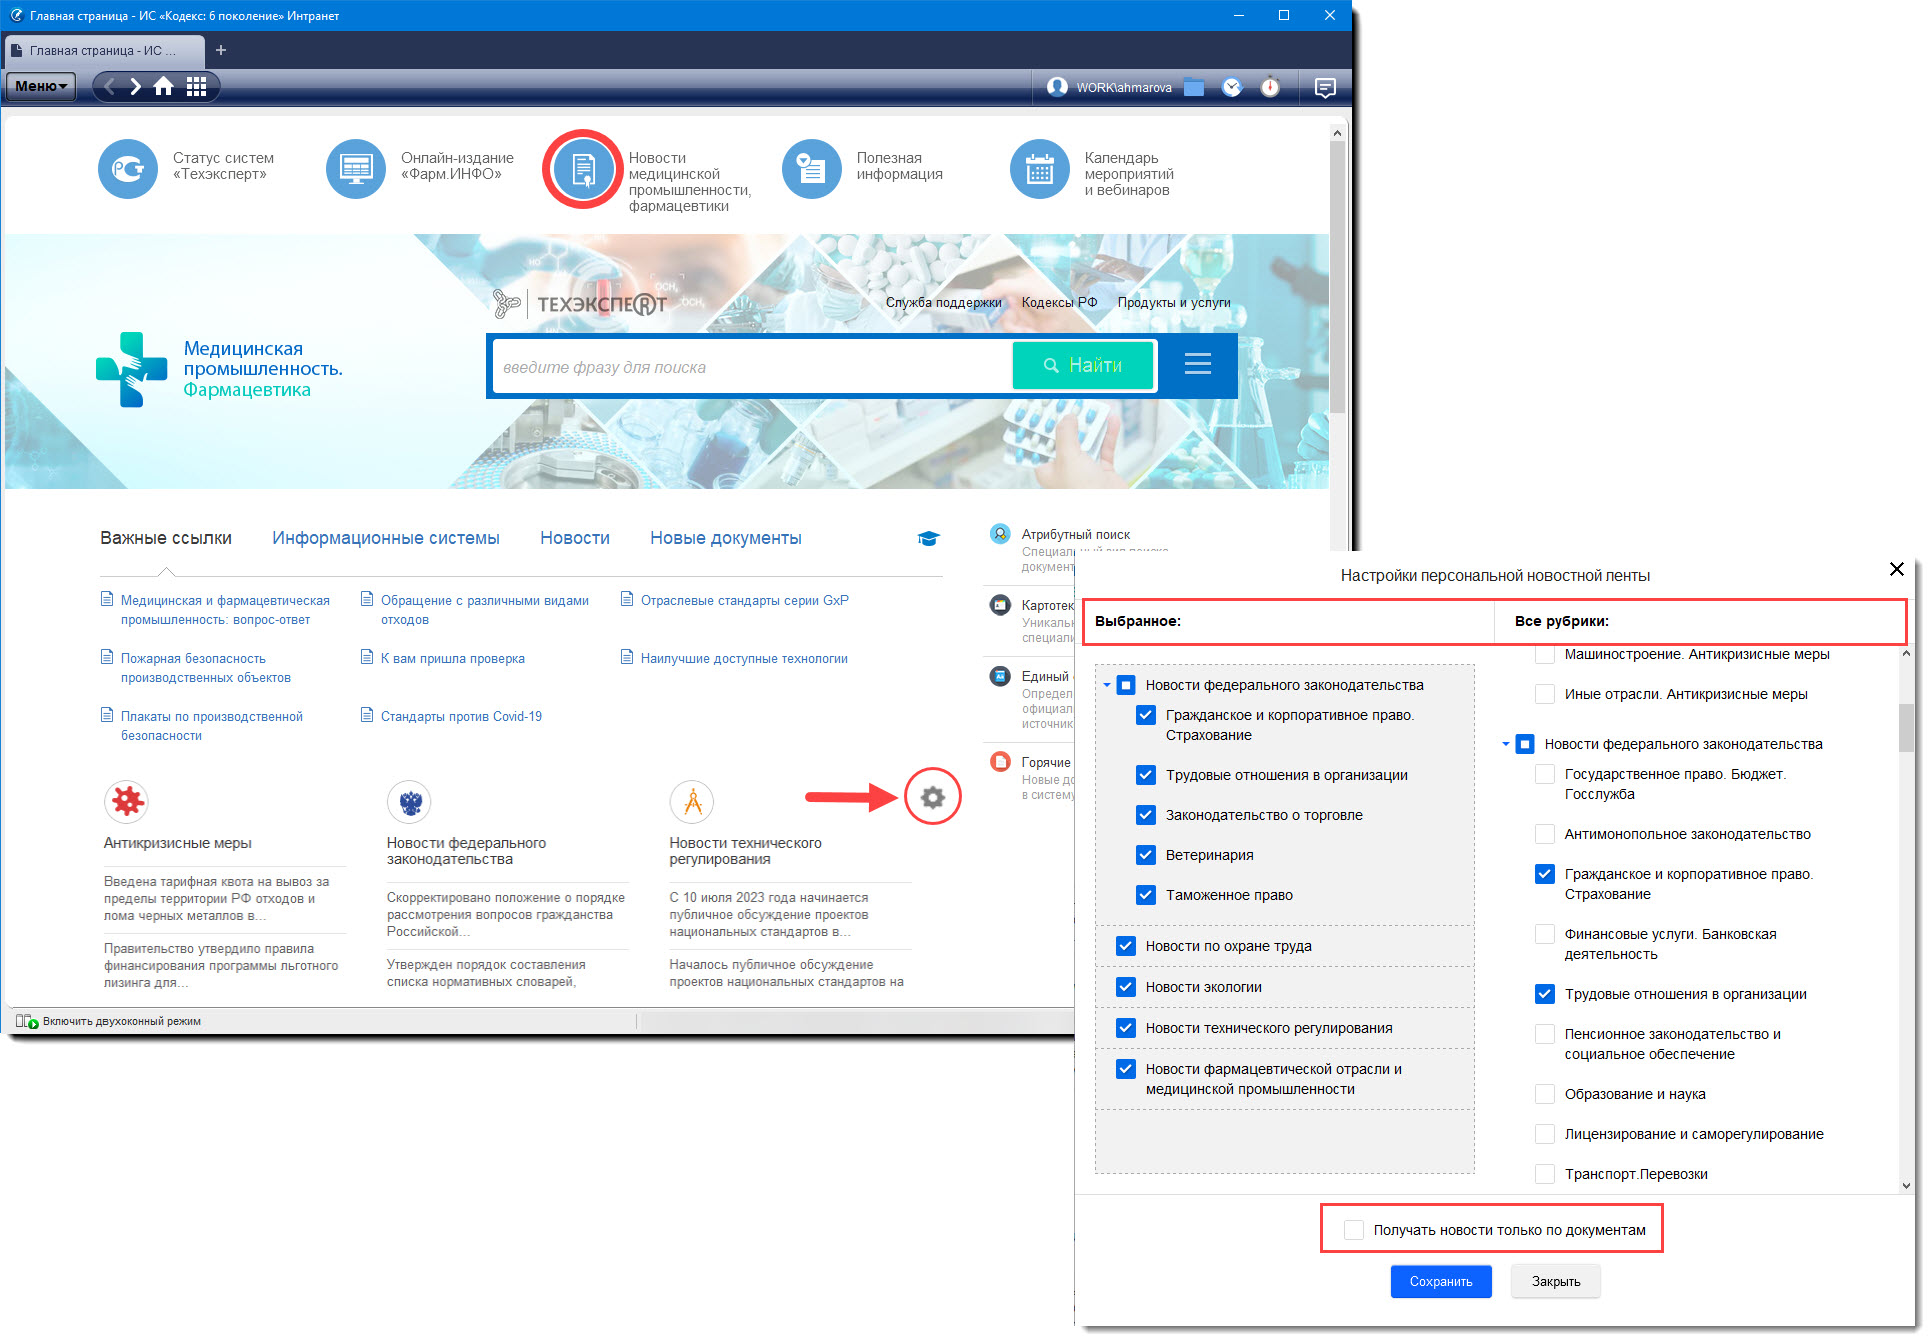Uncheck Законодательство о торговле checkbox
Viewport: 1930px width, 1341px height.
coord(1146,815)
